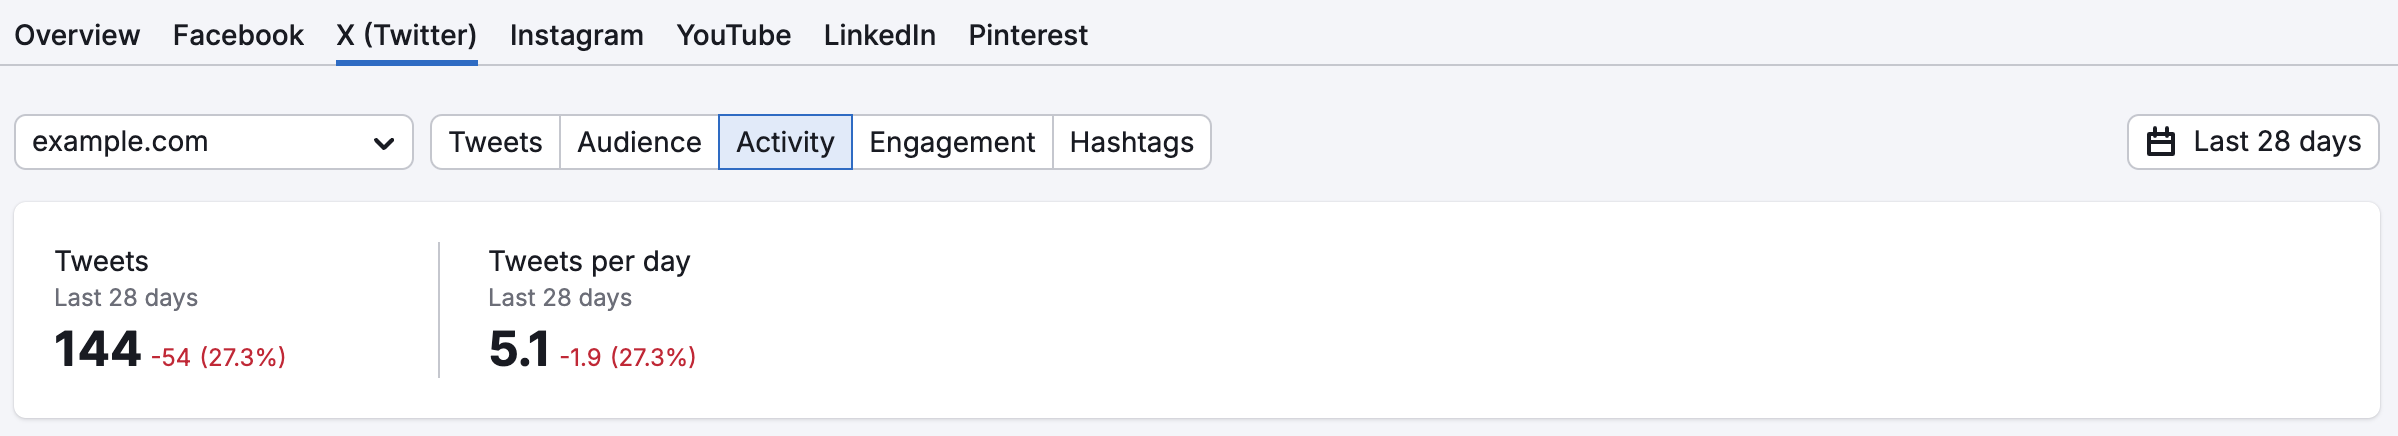Show the Engagement report

(952, 142)
